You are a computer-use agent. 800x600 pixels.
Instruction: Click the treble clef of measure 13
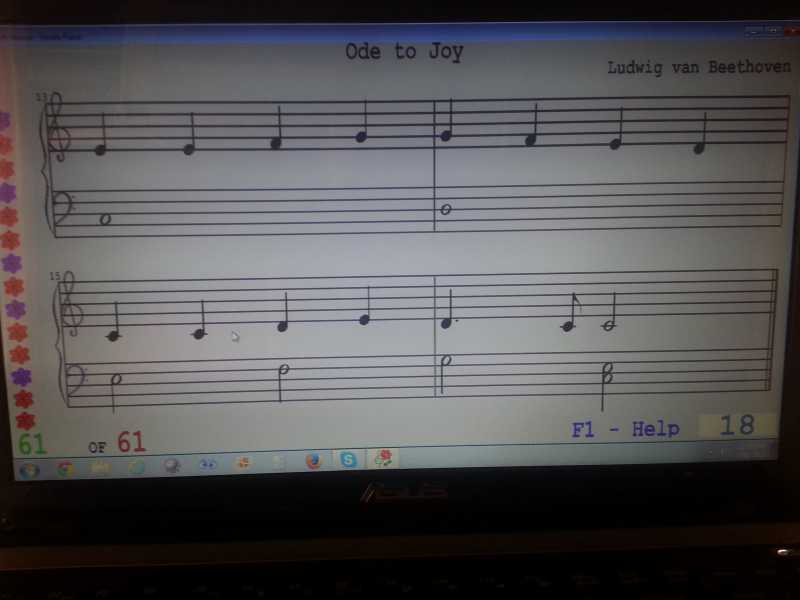[57, 127]
